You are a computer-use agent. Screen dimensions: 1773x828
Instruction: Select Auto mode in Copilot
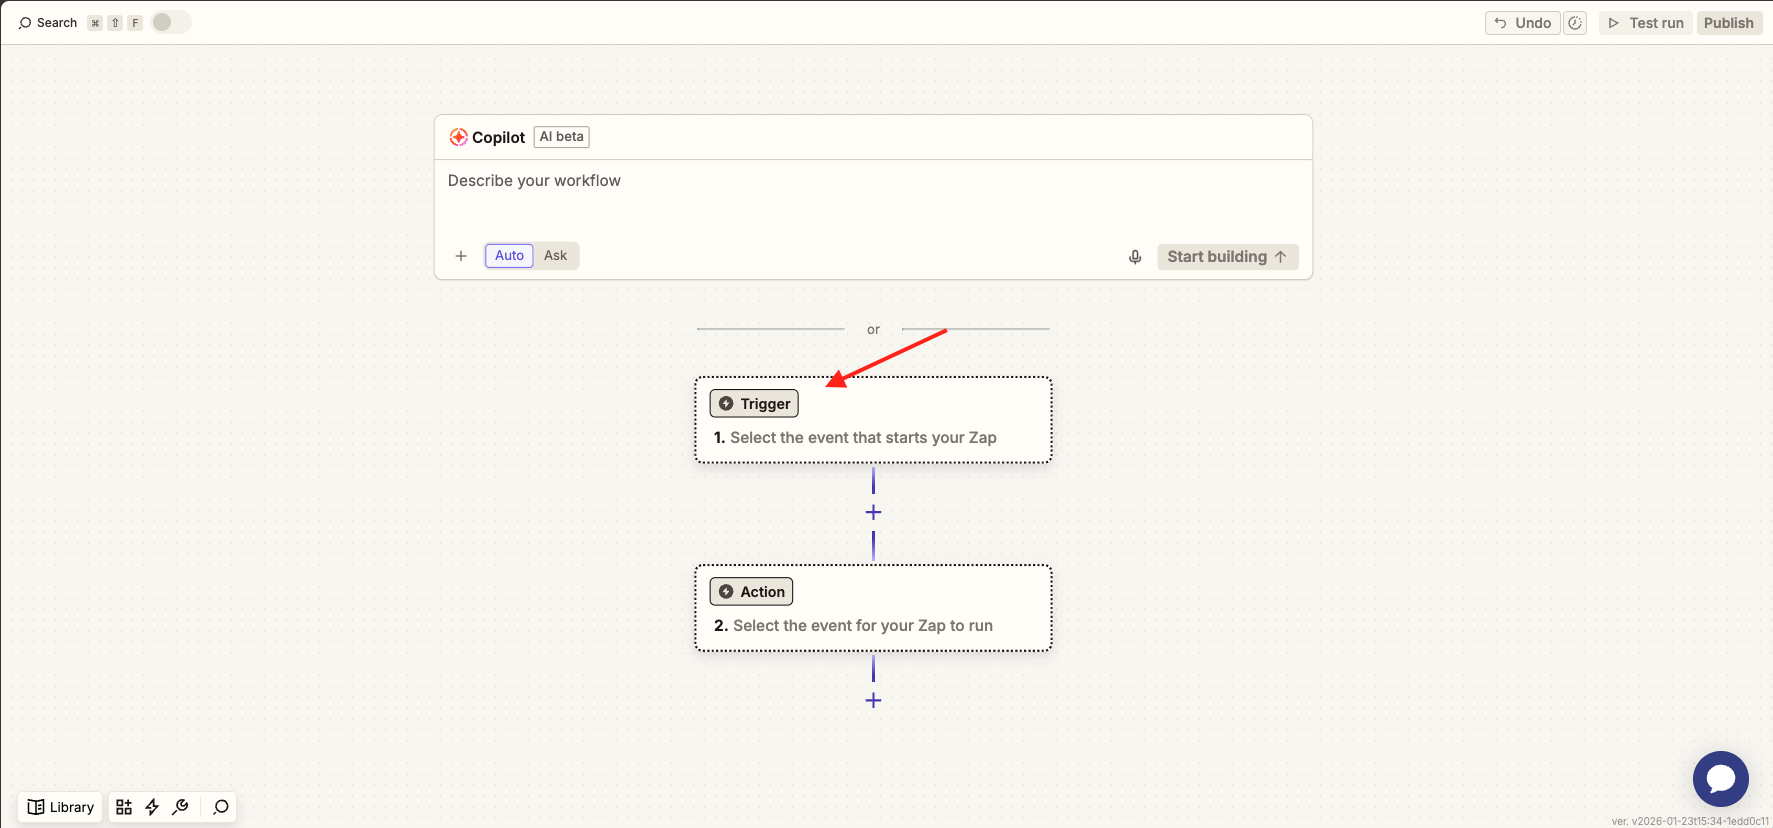[x=509, y=256]
